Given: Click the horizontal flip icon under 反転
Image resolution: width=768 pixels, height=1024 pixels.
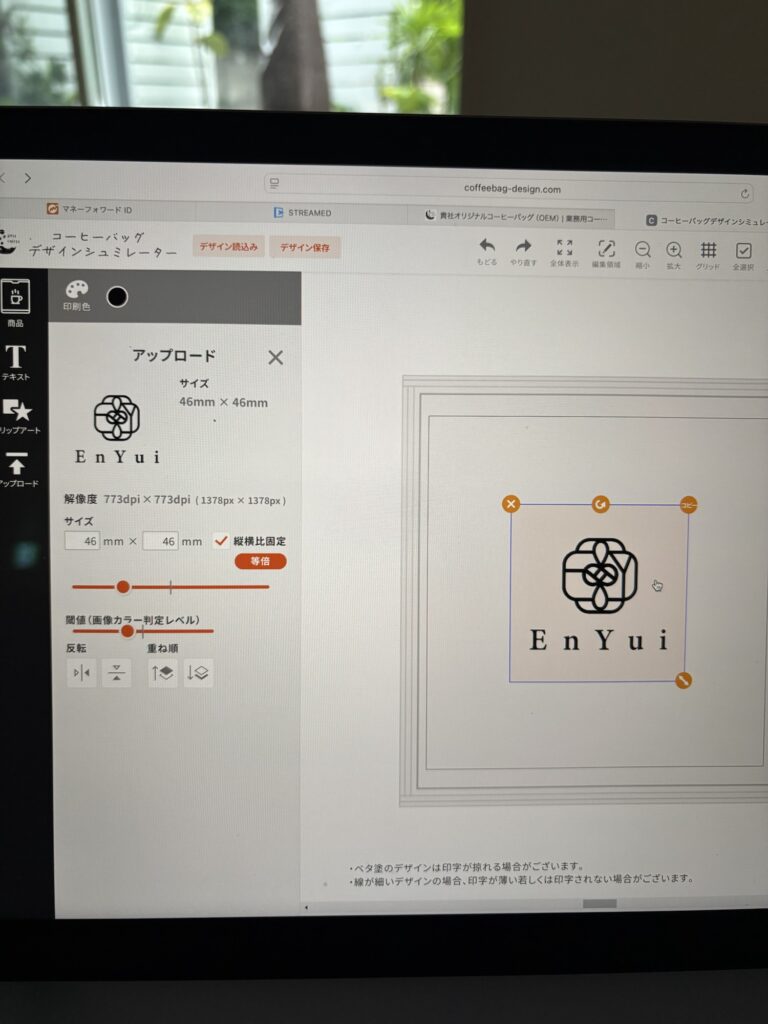Looking at the screenshot, I should coord(81,673).
